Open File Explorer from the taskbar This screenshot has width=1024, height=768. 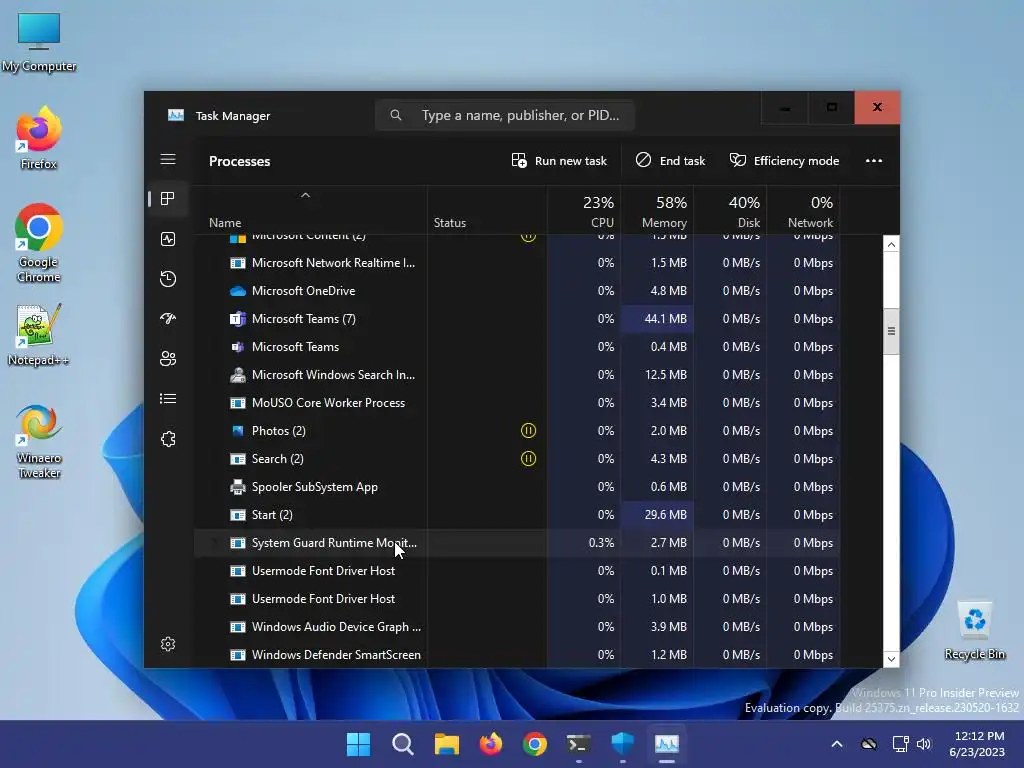coord(447,744)
